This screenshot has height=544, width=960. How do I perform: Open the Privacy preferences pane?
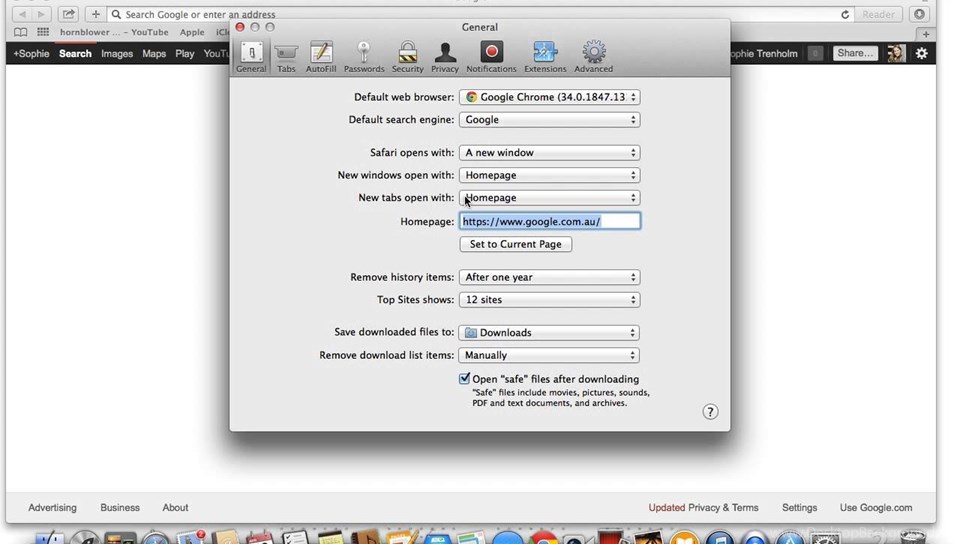click(444, 58)
